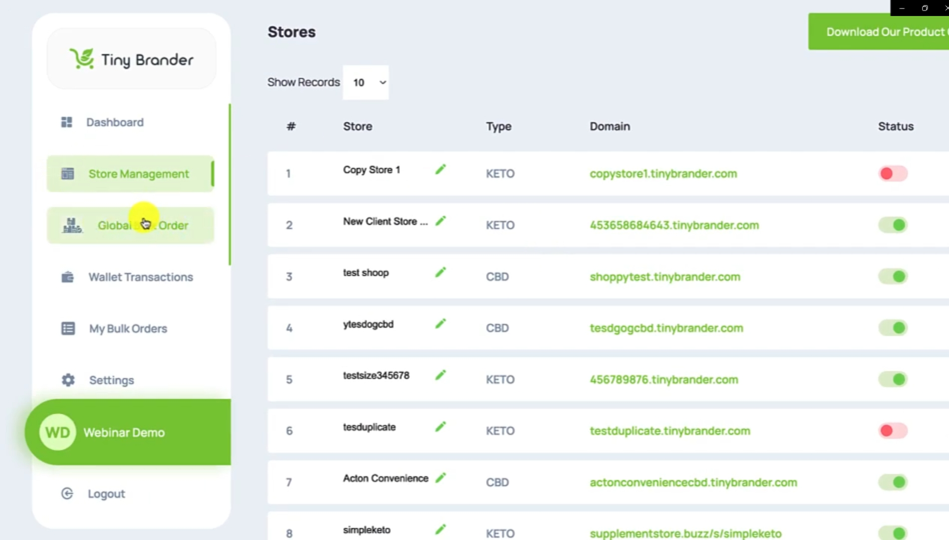The image size is (949, 540).
Task: Disable New Client Store status toggle
Action: [x=893, y=225]
